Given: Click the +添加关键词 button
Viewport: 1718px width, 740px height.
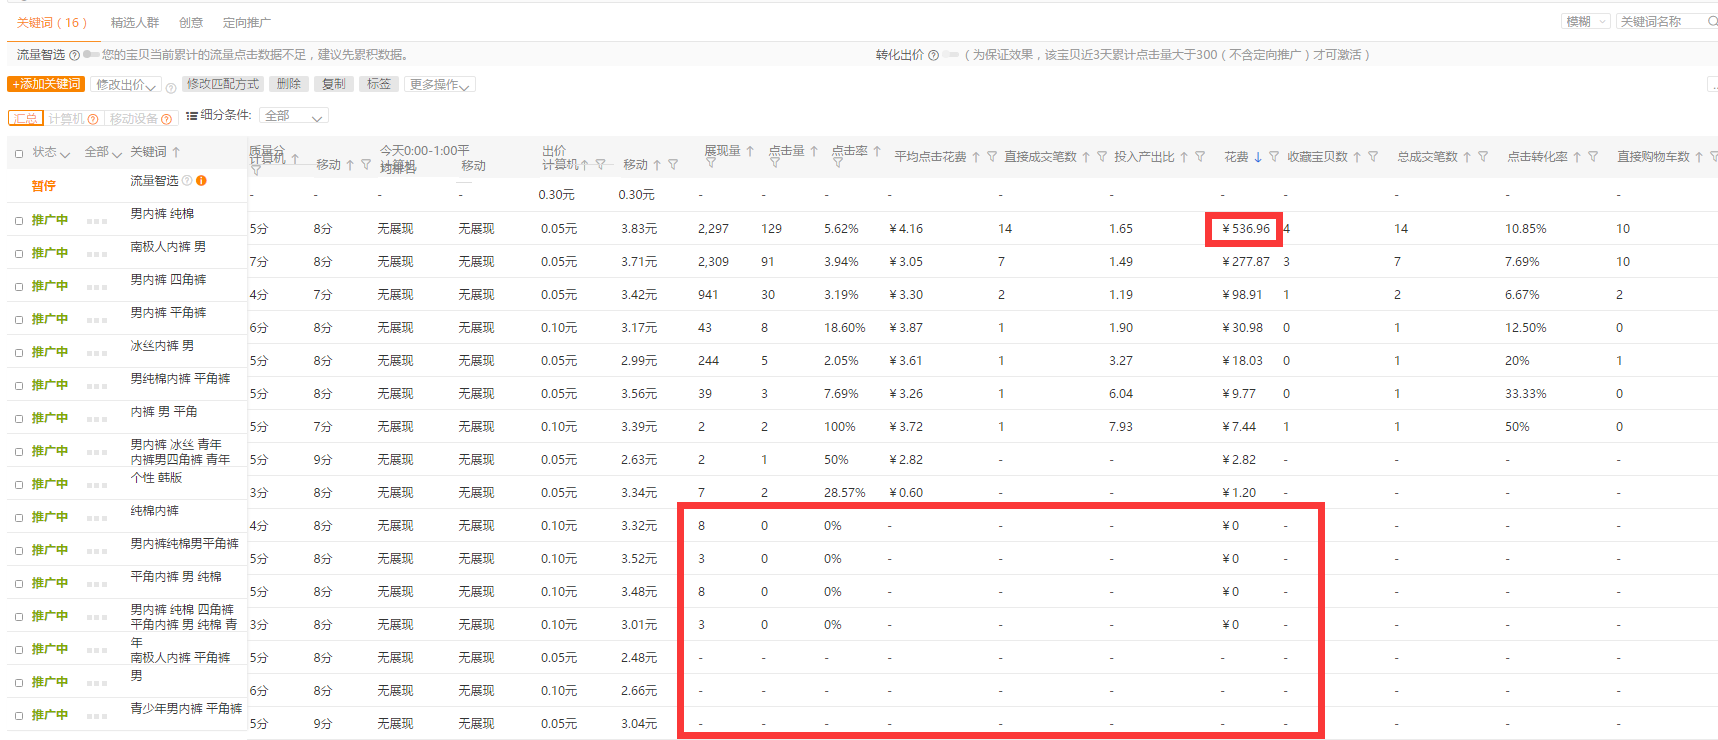Looking at the screenshot, I should [x=46, y=84].
